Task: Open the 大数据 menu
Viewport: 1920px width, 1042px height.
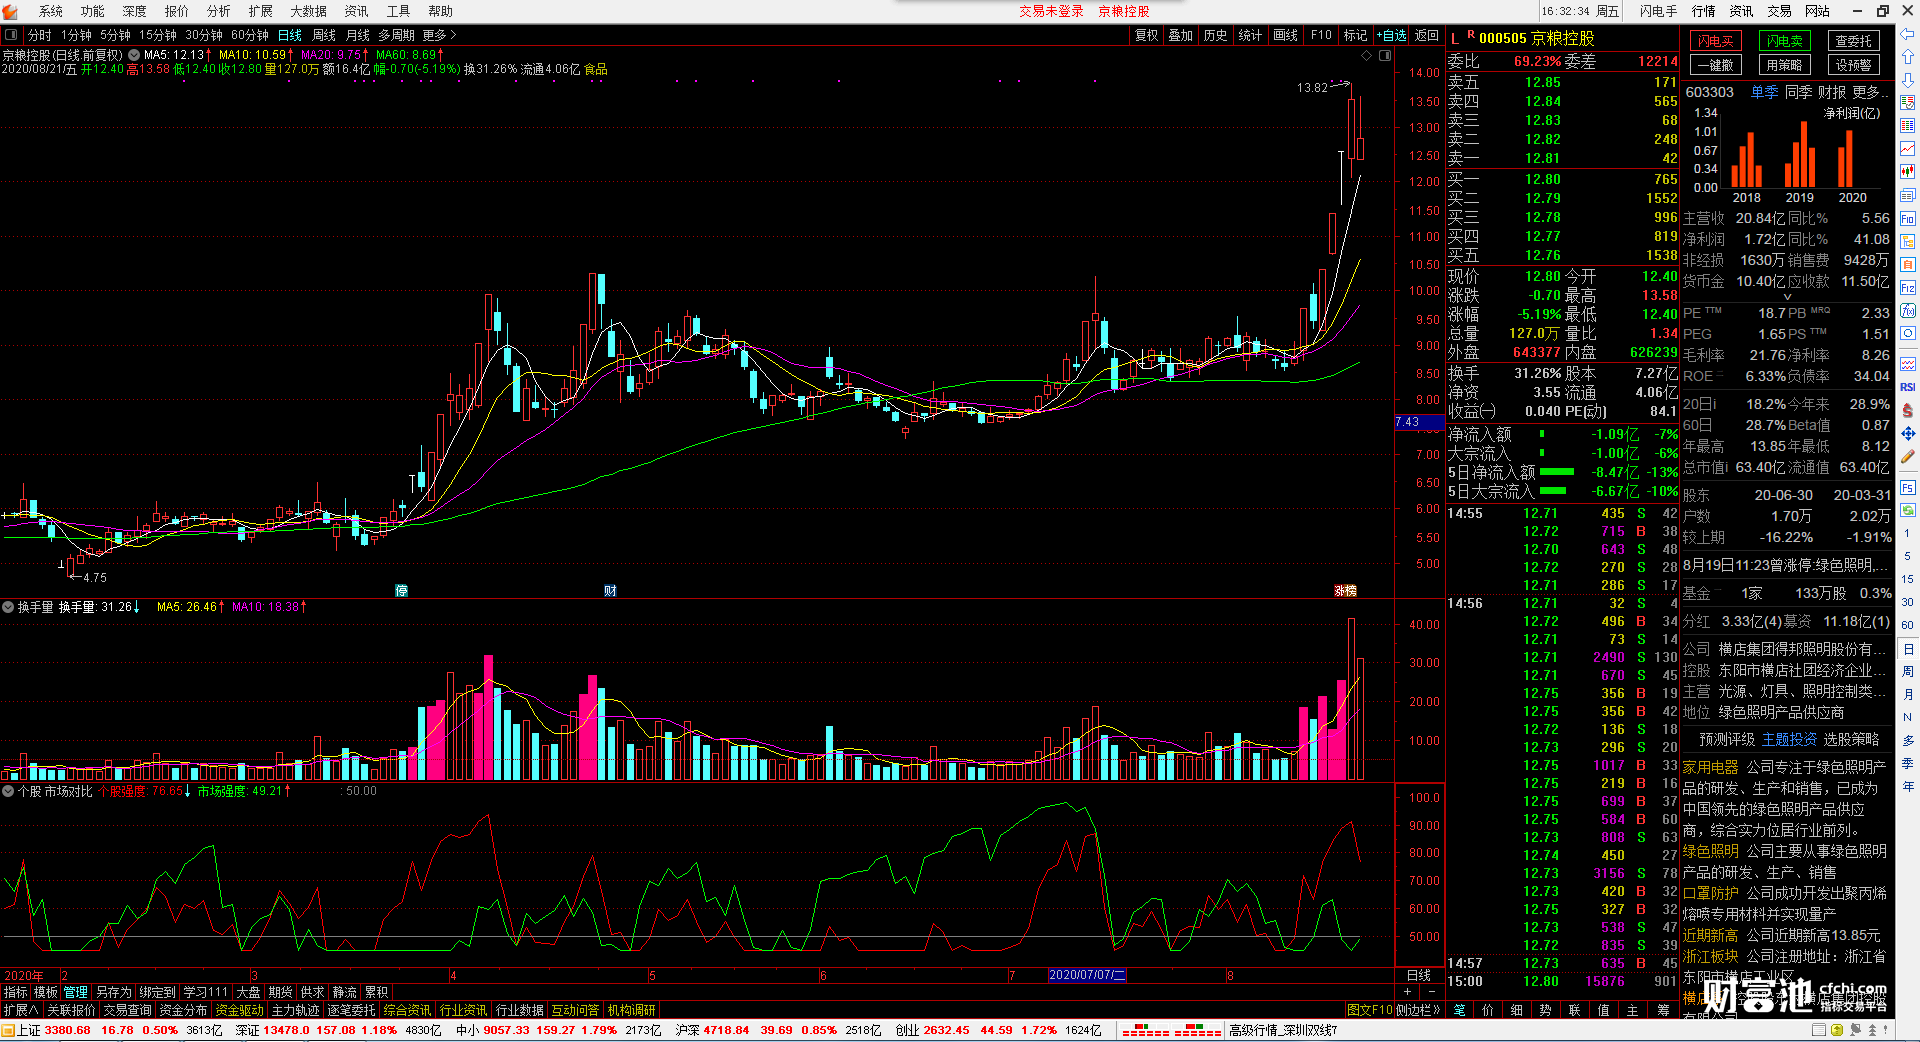Action: point(308,11)
